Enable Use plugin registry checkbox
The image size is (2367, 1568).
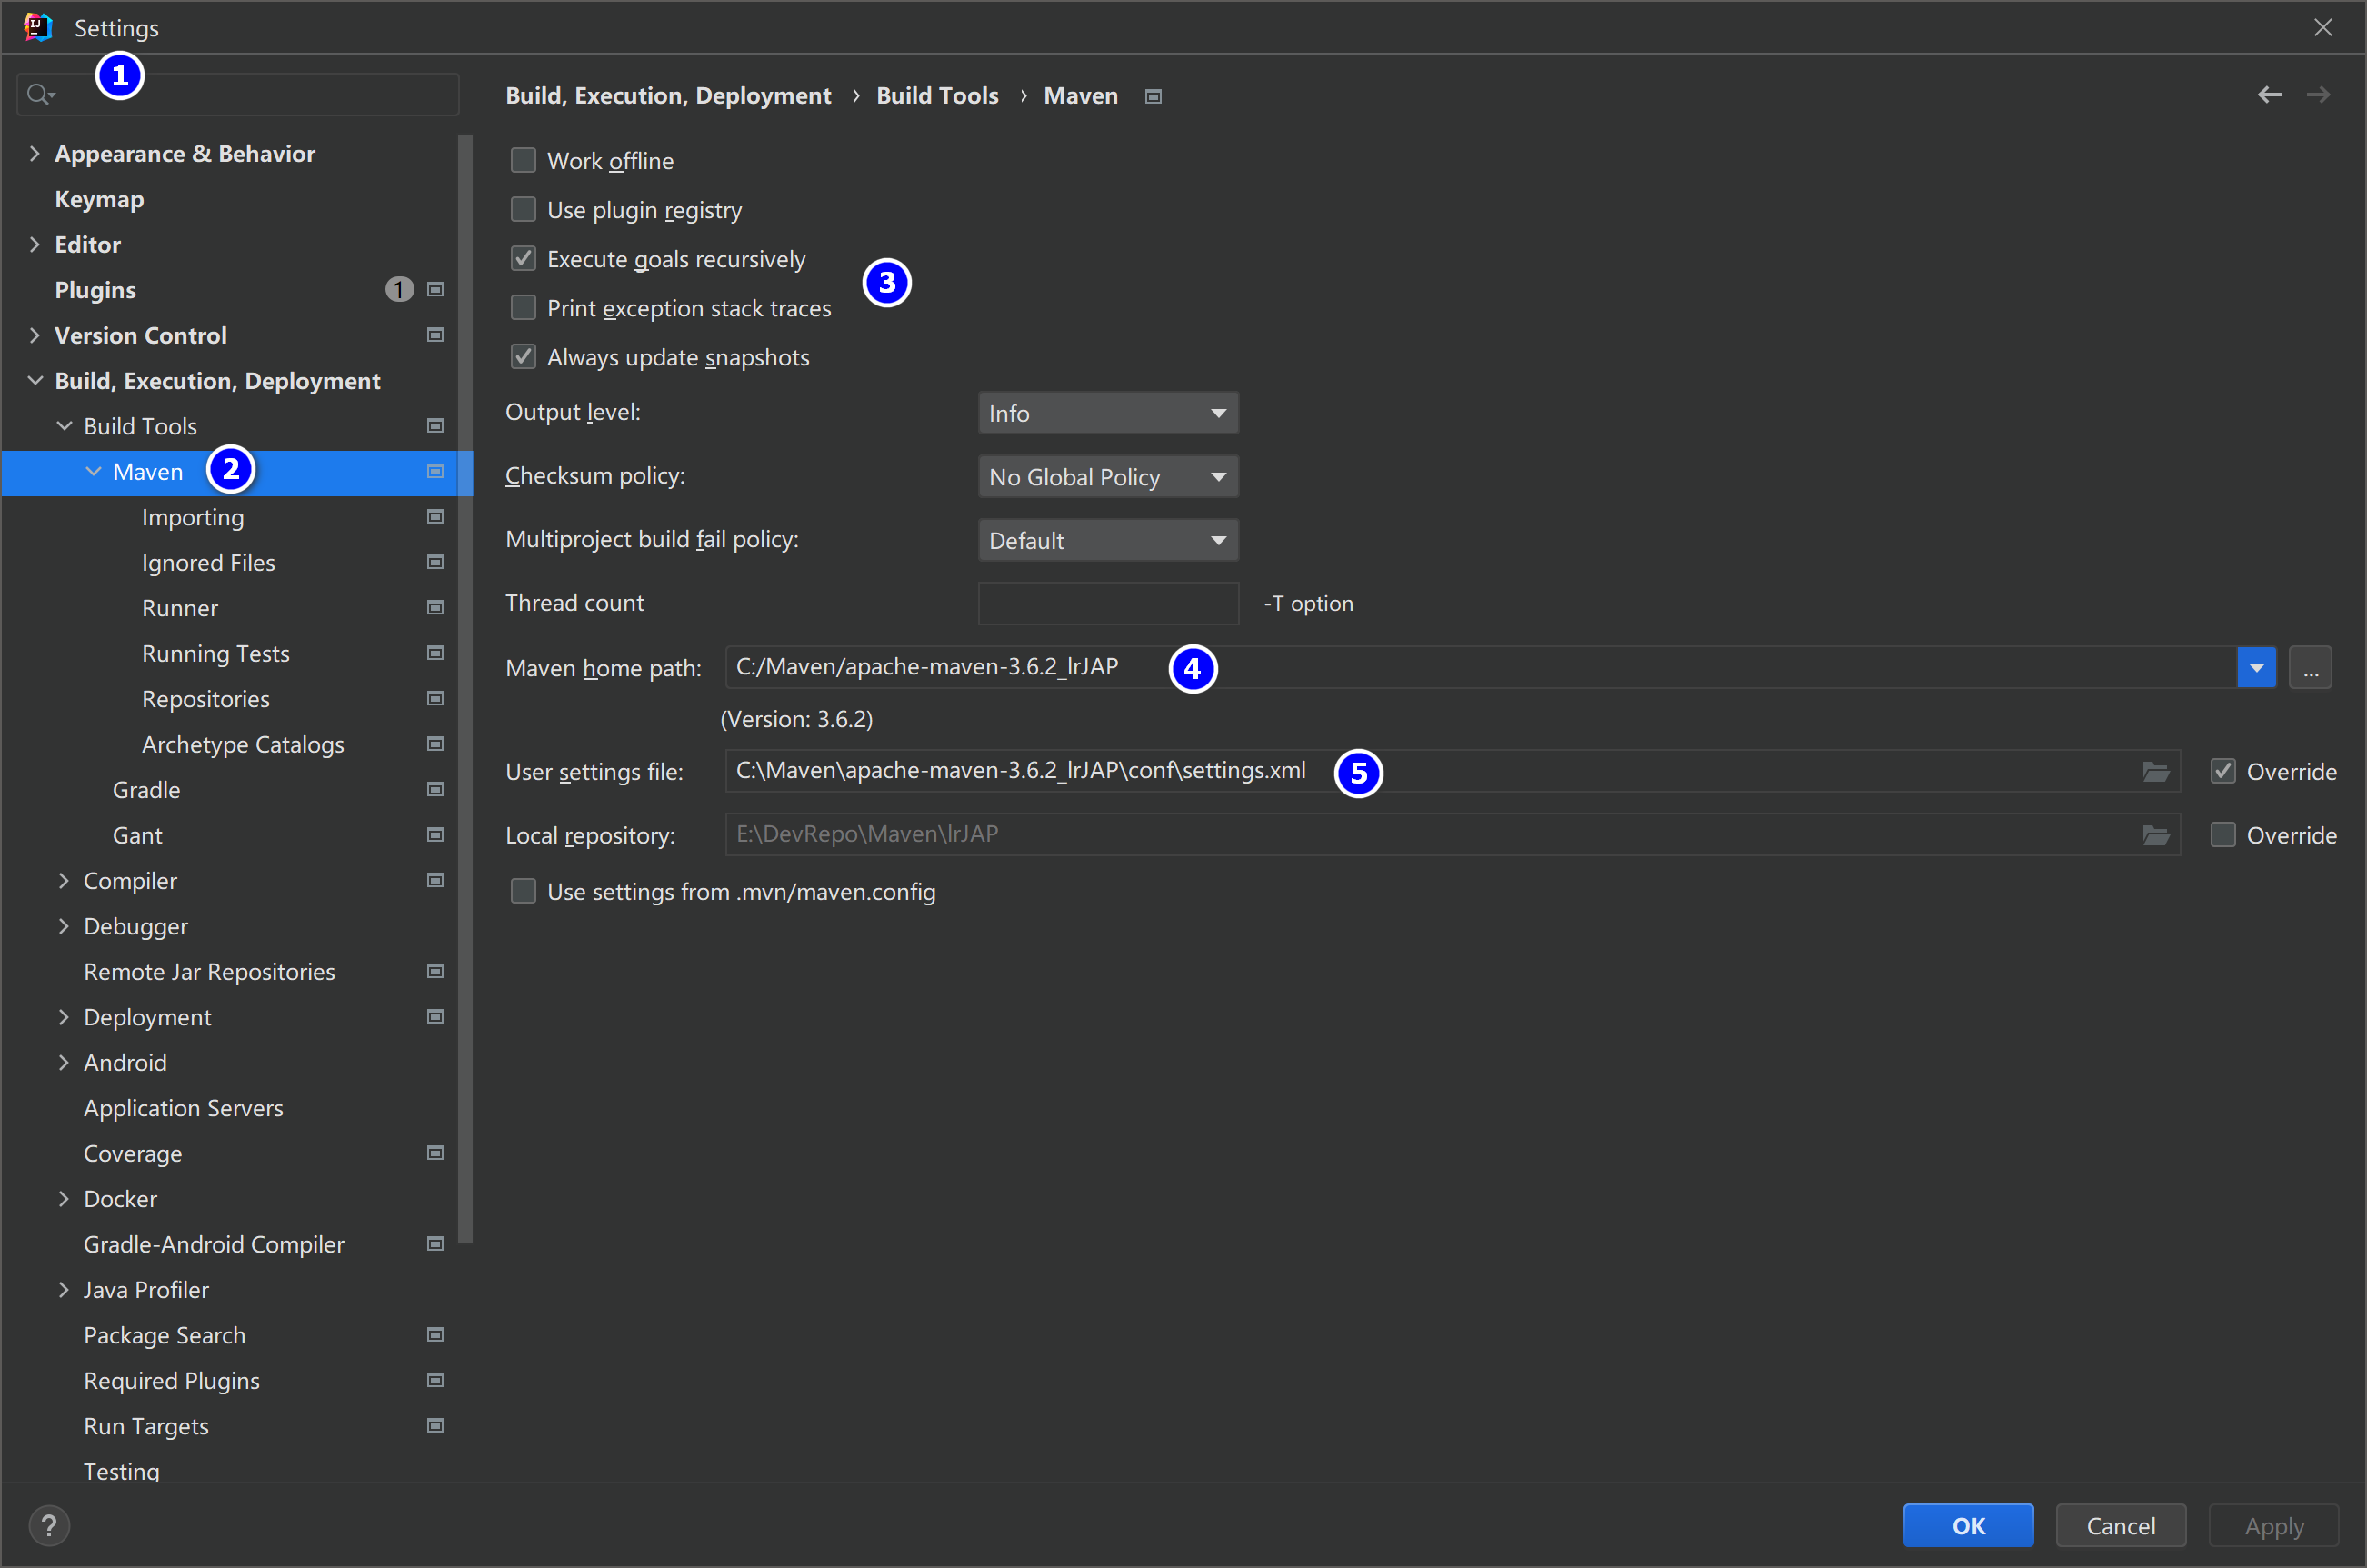523,209
